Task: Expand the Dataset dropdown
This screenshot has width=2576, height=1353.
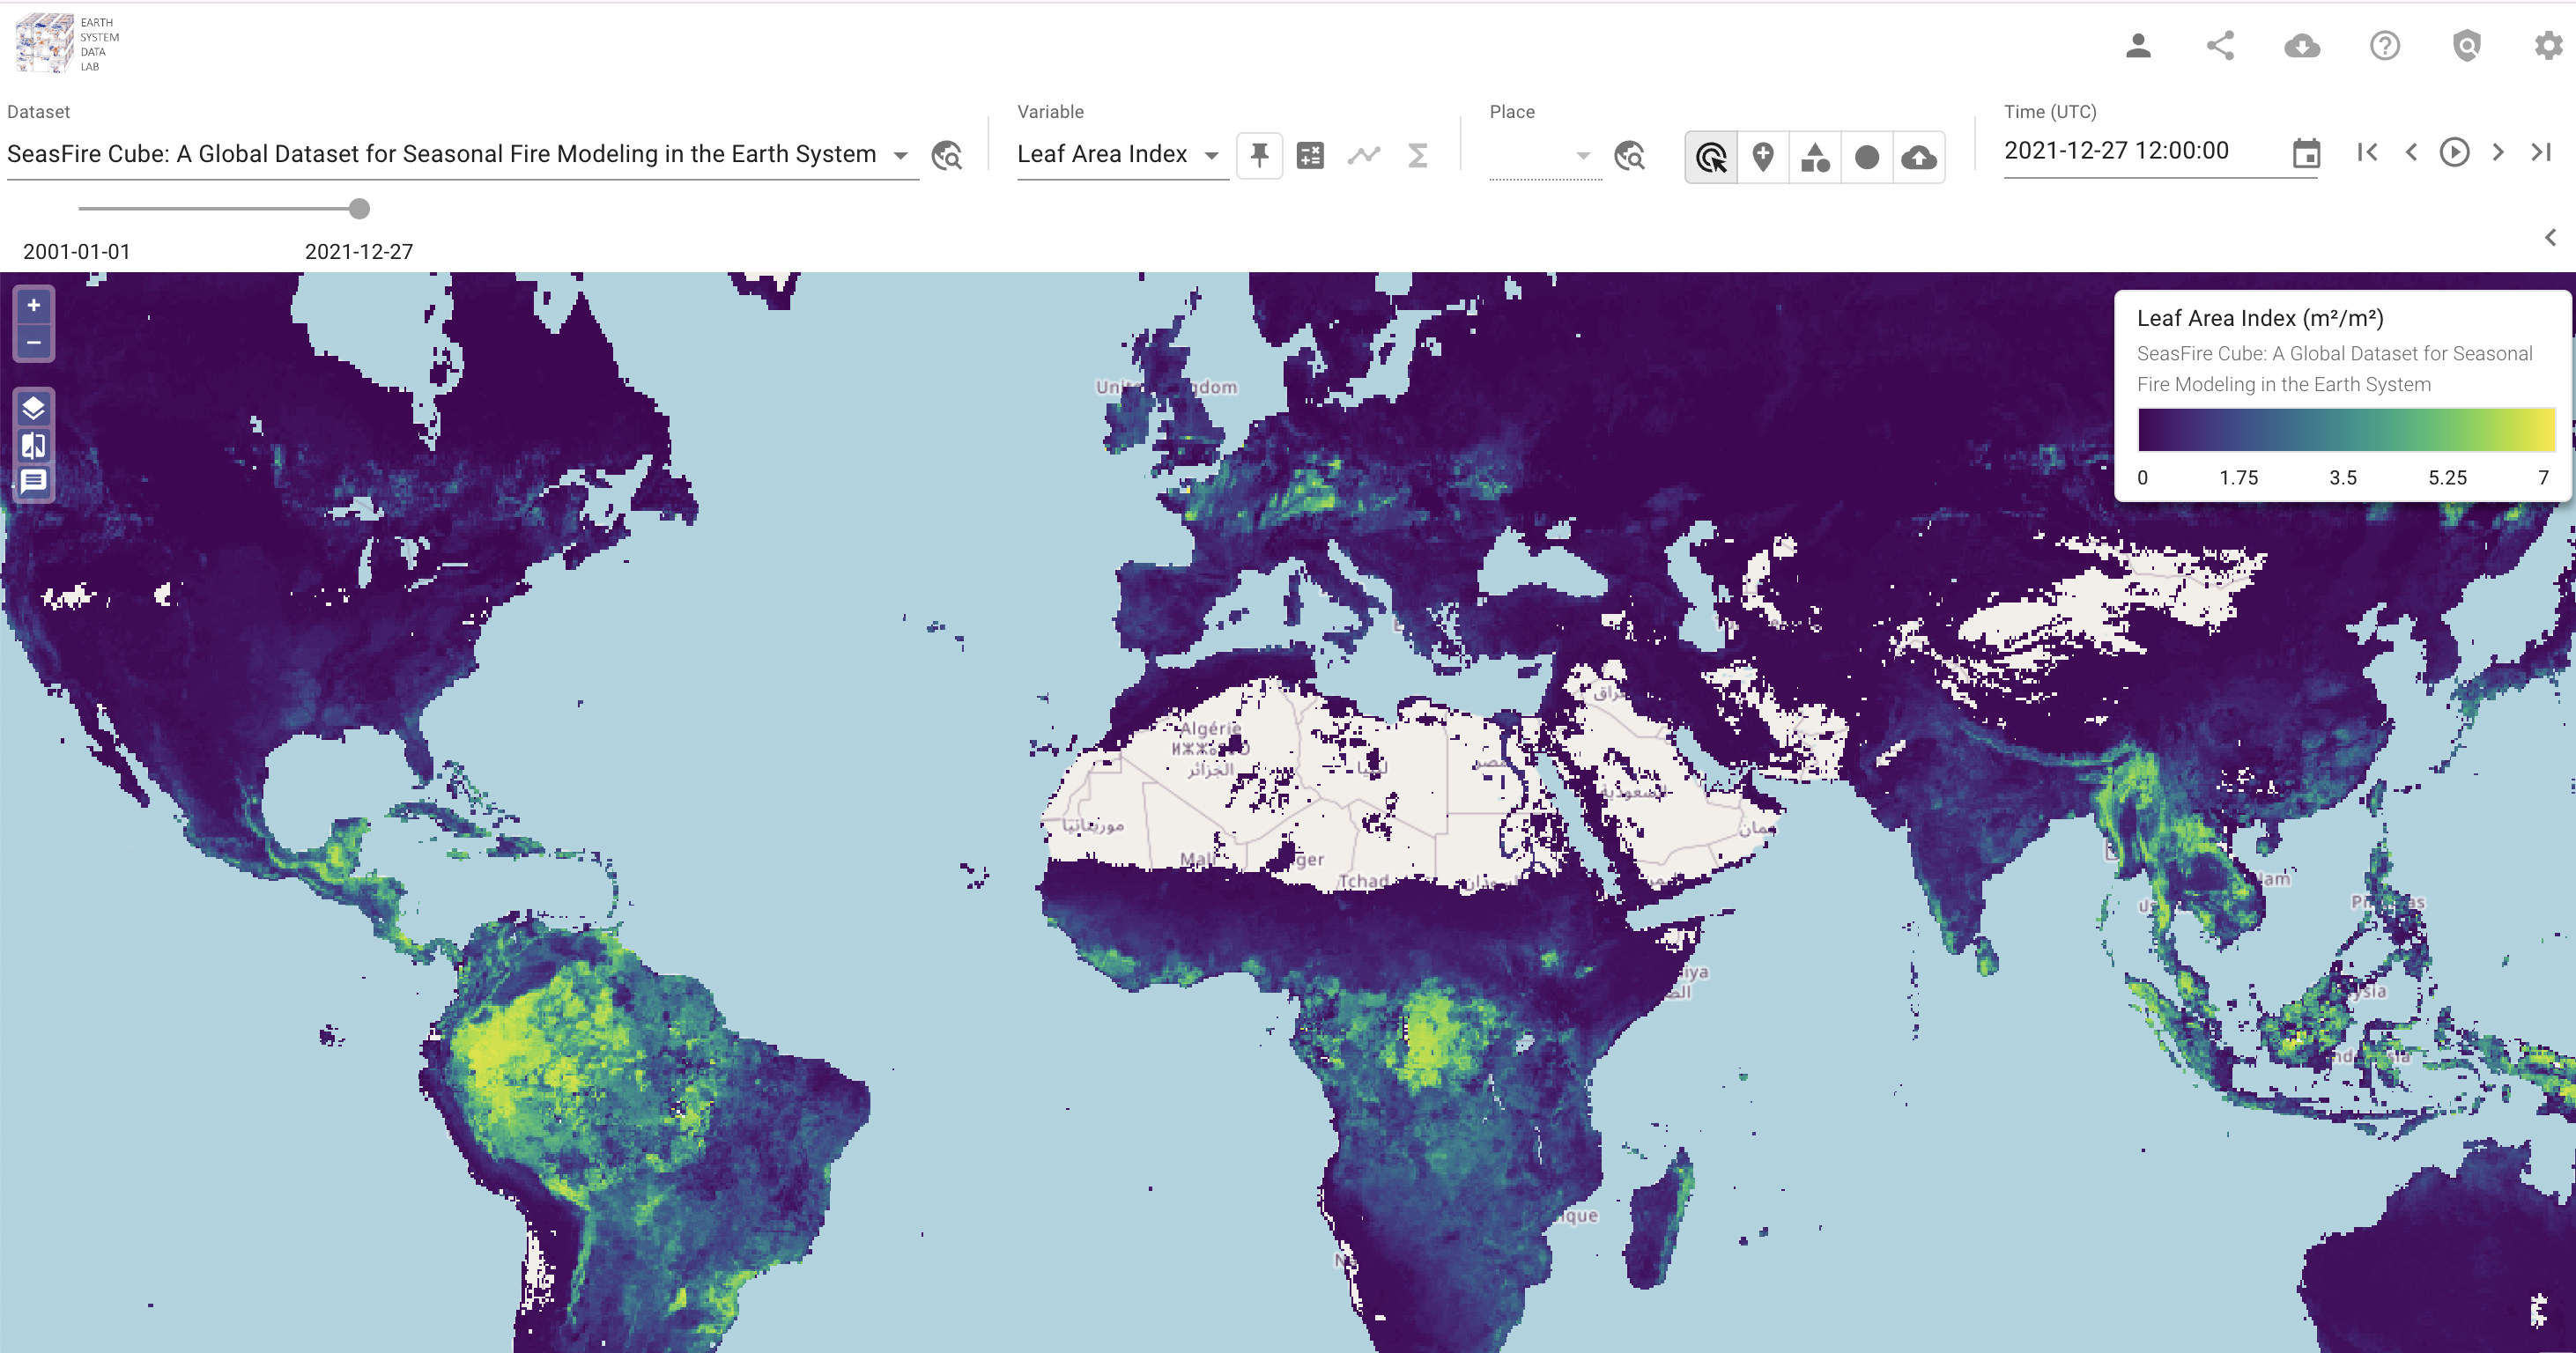Action: pos(901,155)
